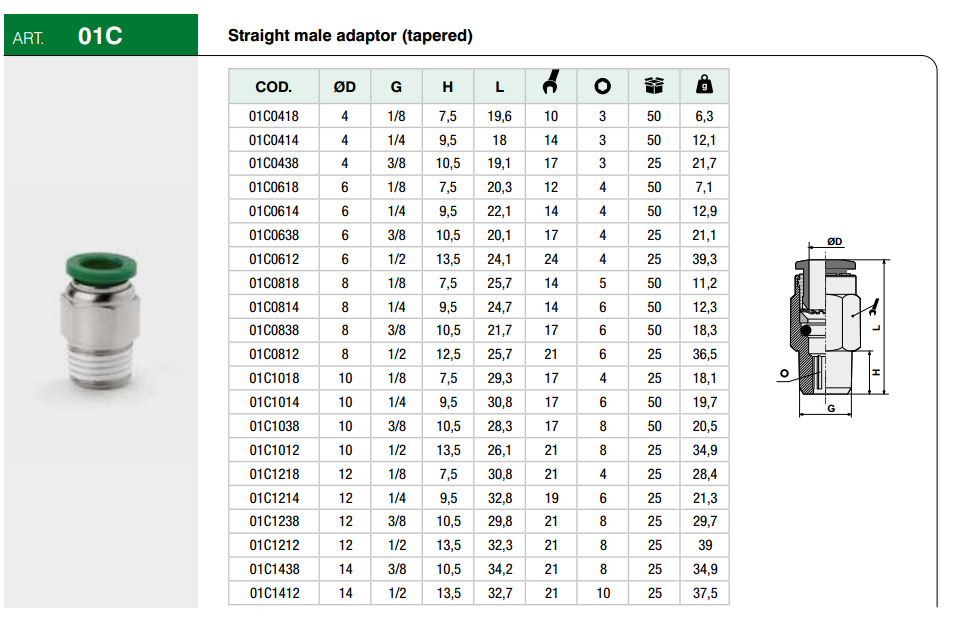Select product code 01C0612
957x627 pixels.
coord(273,259)
